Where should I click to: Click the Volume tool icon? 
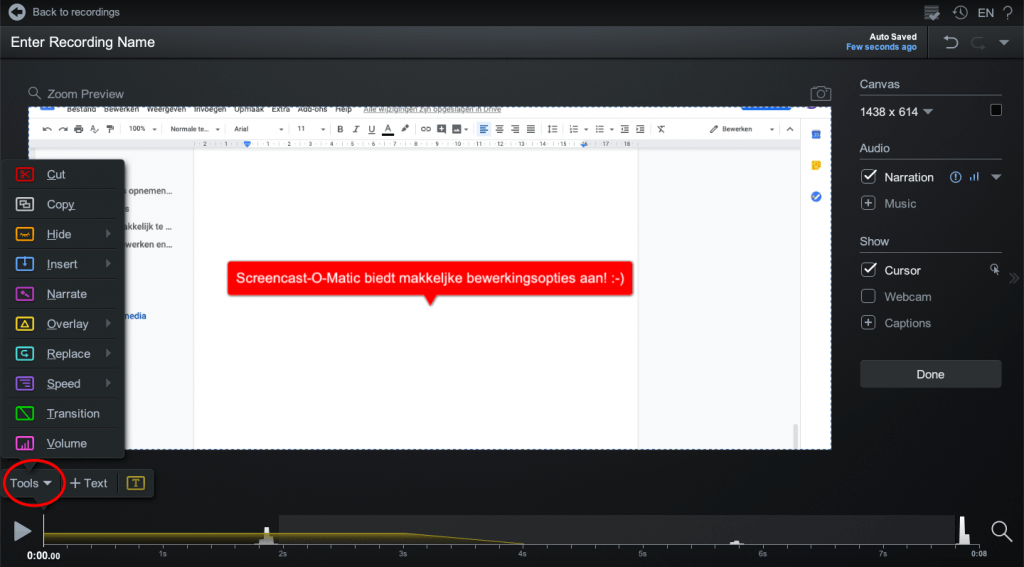tap(24, 444)
